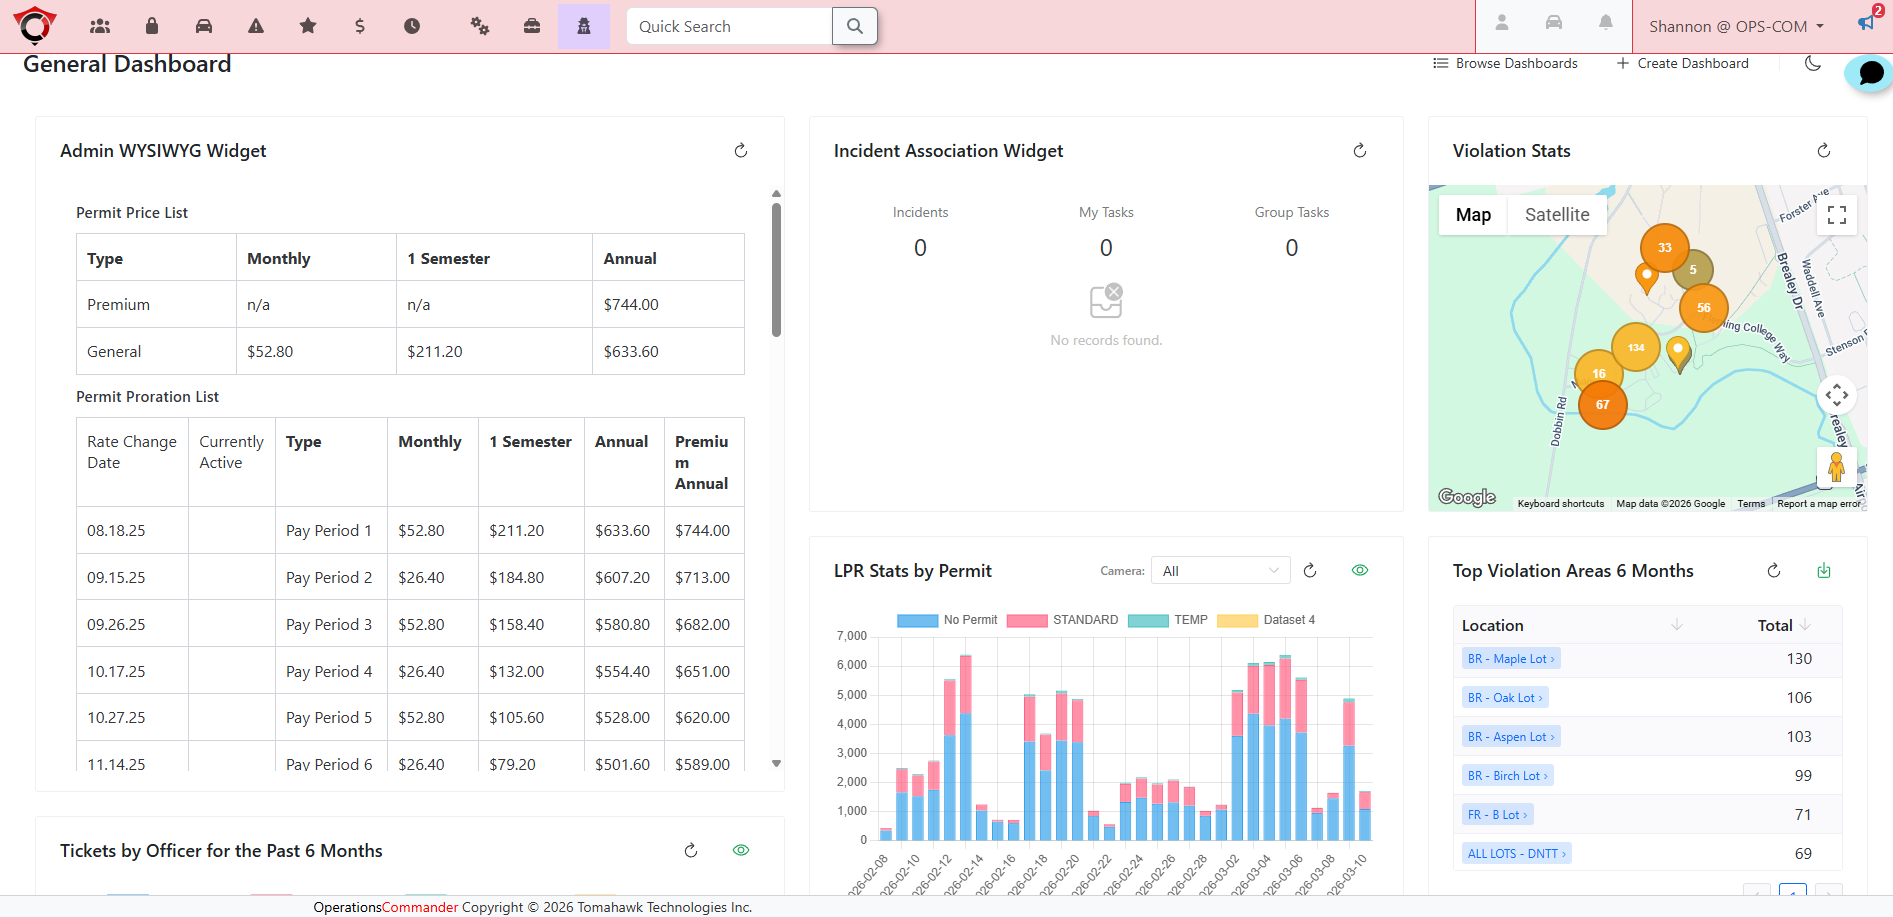Viewport: 1893px width, 917px height.
Task: Click the highlighted admin detective icon
Action: pos(584,26)
